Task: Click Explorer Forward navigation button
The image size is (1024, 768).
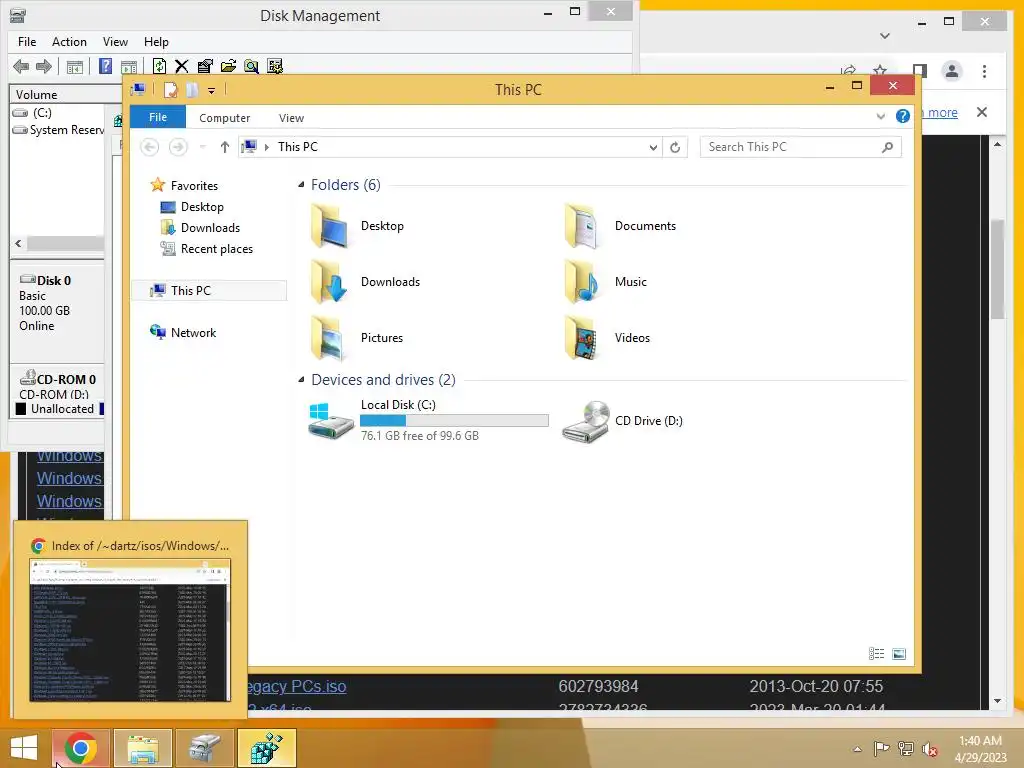Action: (178, 147)
